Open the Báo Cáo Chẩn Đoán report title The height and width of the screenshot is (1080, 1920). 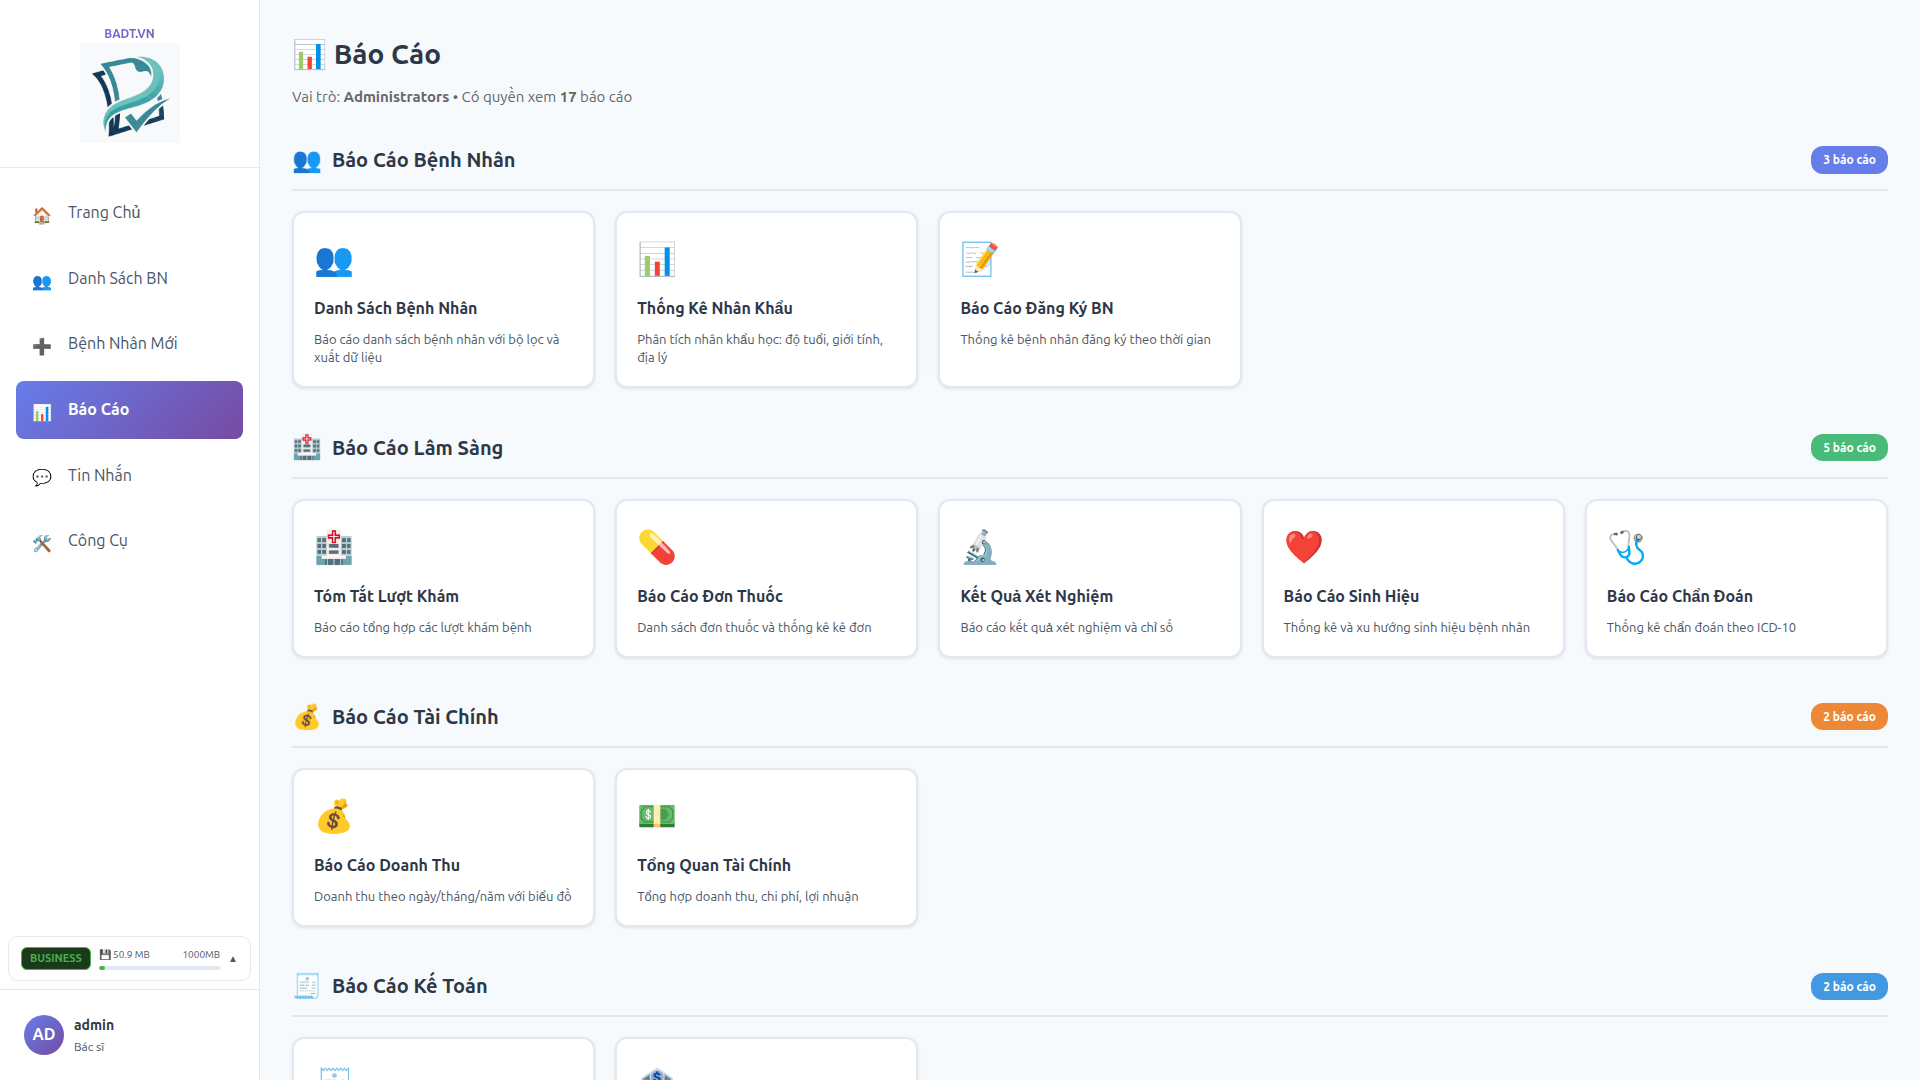click(1680, 596)
